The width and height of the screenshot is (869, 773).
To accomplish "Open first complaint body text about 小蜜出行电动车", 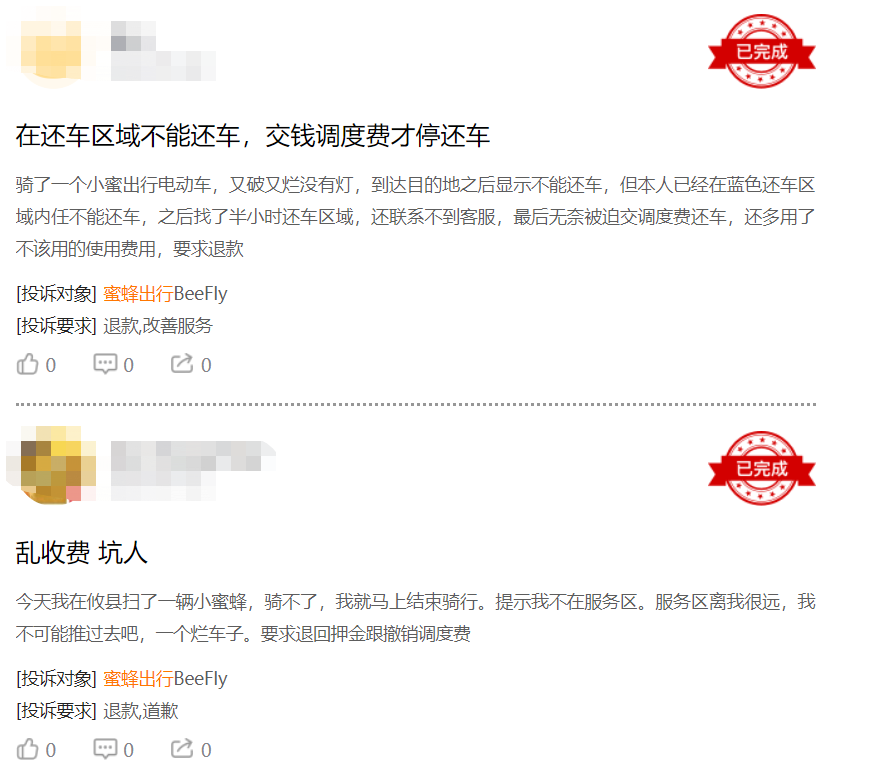I will click(415, 217).
